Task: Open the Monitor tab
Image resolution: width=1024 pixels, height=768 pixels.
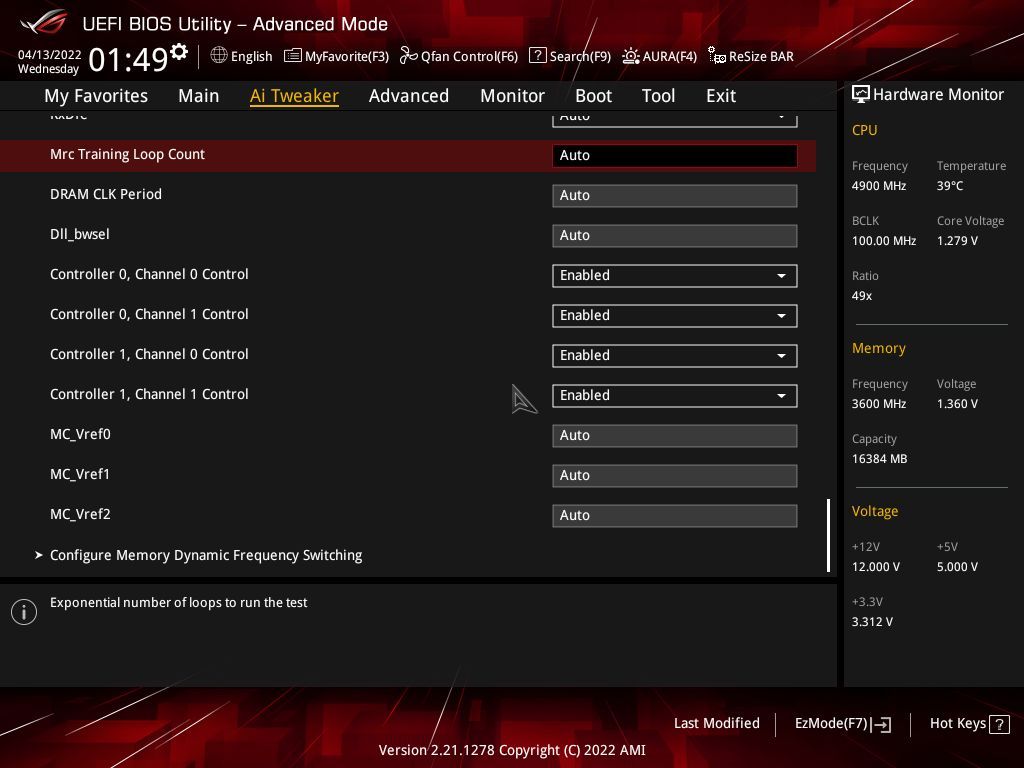Action: click(512, 96)
